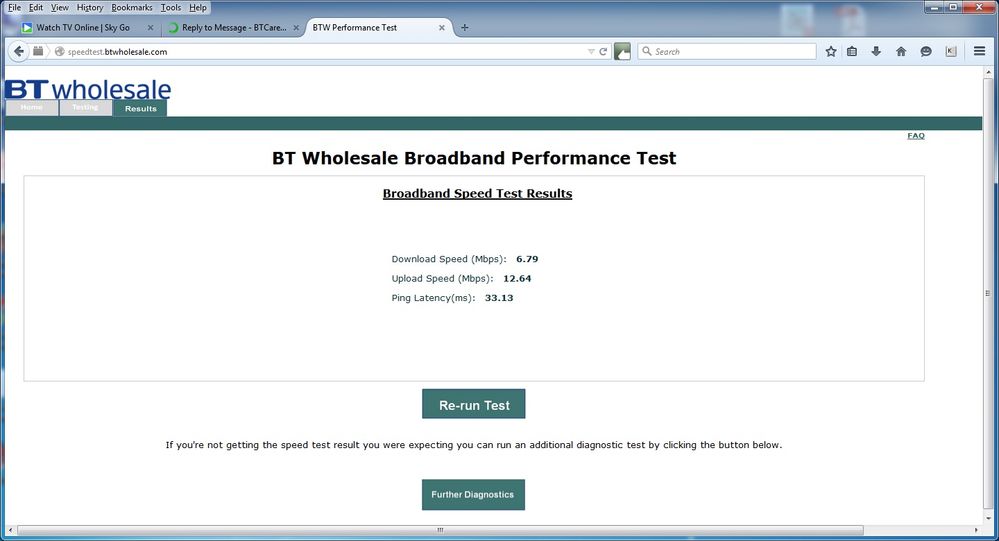Click the Upload Speed (Mbps) label
Image resolution: width=999 pixels, height=541 pixels.
pos(442,278)
